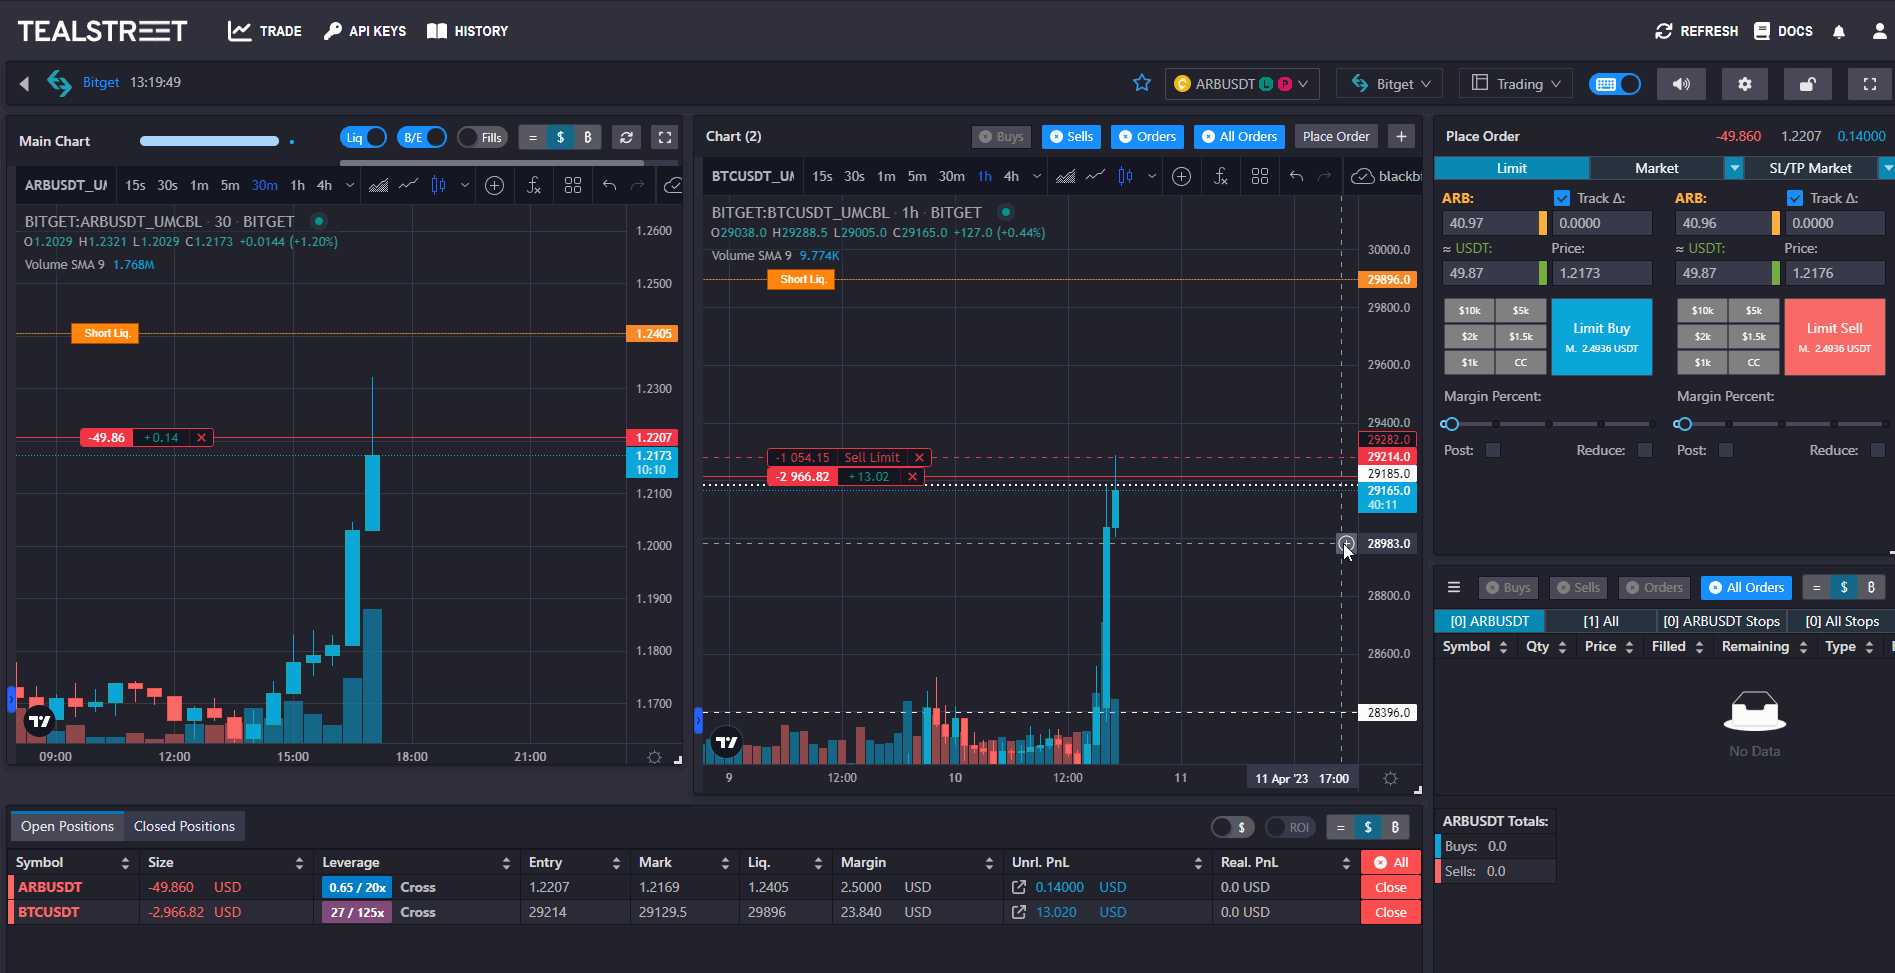Open the TRADE menu
Image resolution: width=1895 pixels, height=973 pixels.
click(265, 31)
